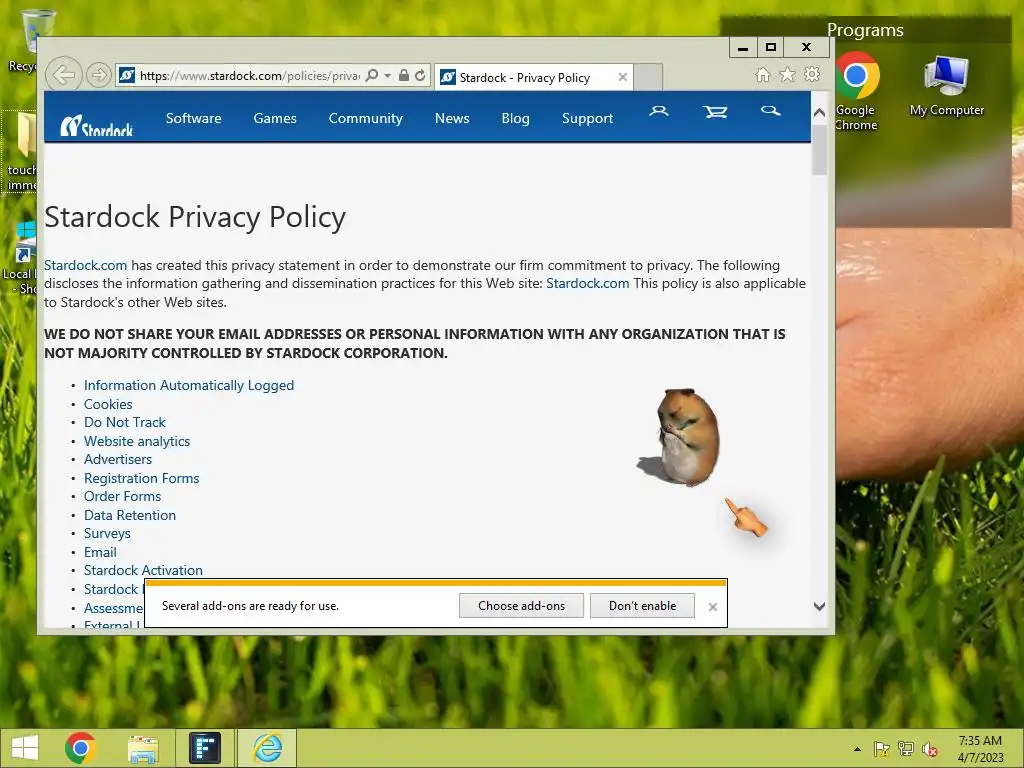Viewport: 1024px width, 768px height.
Task: Open the Do Not Track link
Action: point(125,423)
